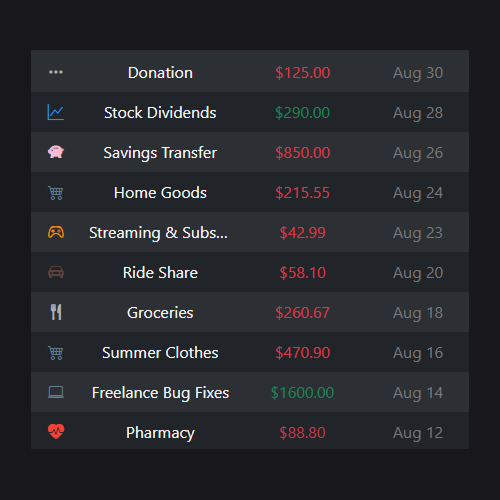Click the car icon for Ride Share
Image resolution: width=500 pixels, height=500 pixels.
coord(56,272)
